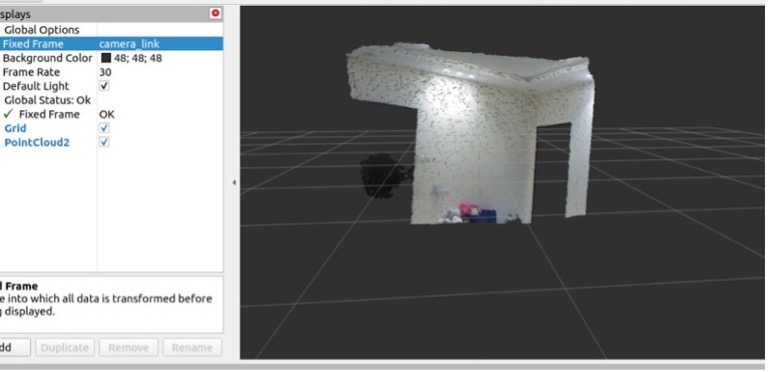Viewport: 770px width, 372px height.
Task: Click the Duplicate button
Action: point(65,347)
